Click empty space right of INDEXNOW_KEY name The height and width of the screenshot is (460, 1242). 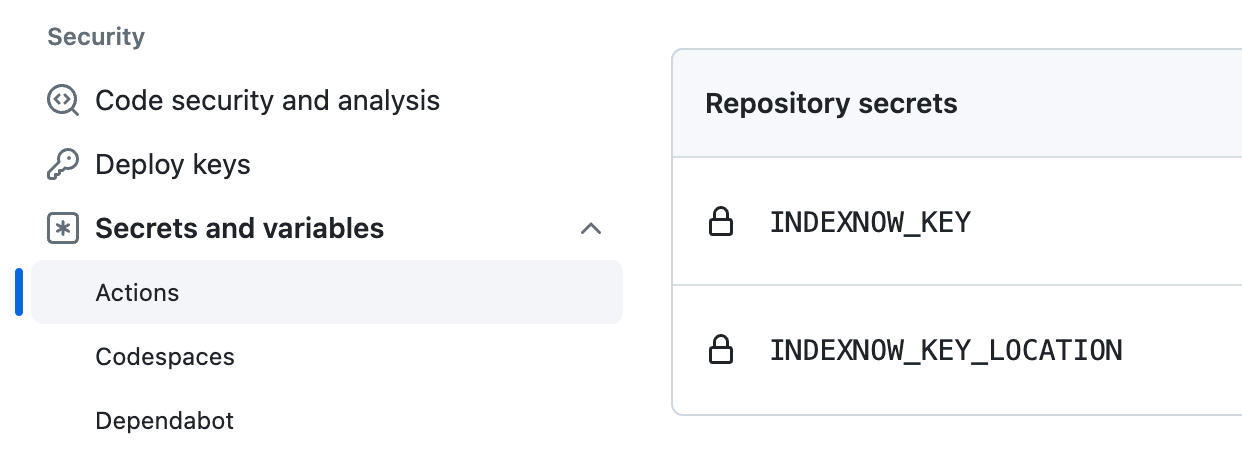(x=1100, y=222)
